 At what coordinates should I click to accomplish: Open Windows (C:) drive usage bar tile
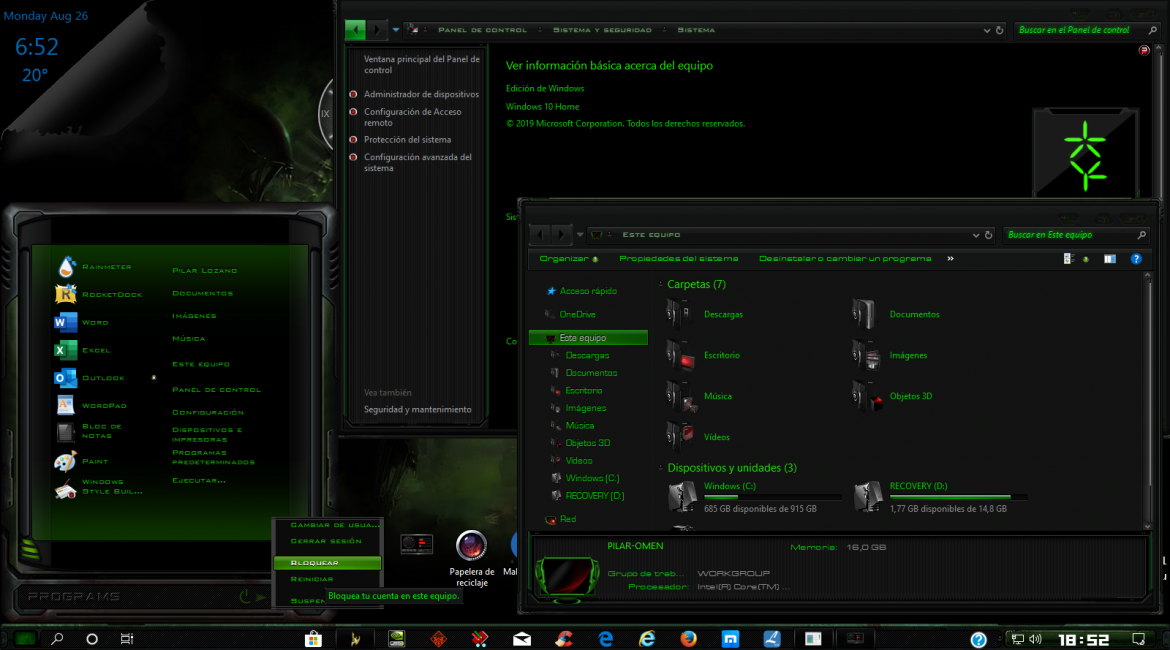point(755,497)
